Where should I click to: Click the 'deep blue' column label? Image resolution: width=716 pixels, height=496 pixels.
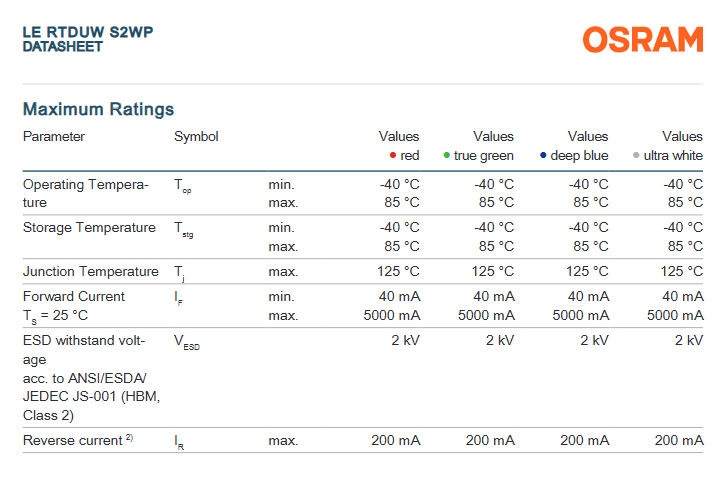tap(579, 156)
